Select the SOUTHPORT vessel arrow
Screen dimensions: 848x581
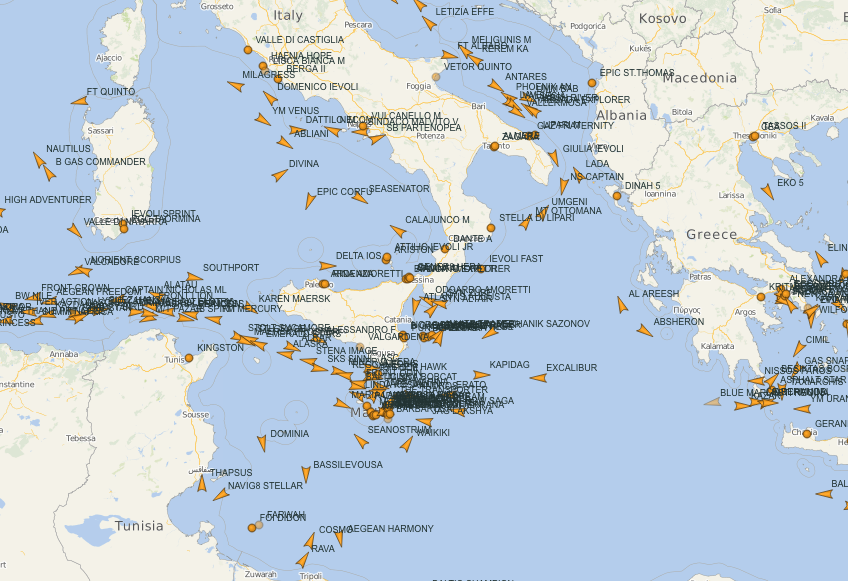click(194, 277)
